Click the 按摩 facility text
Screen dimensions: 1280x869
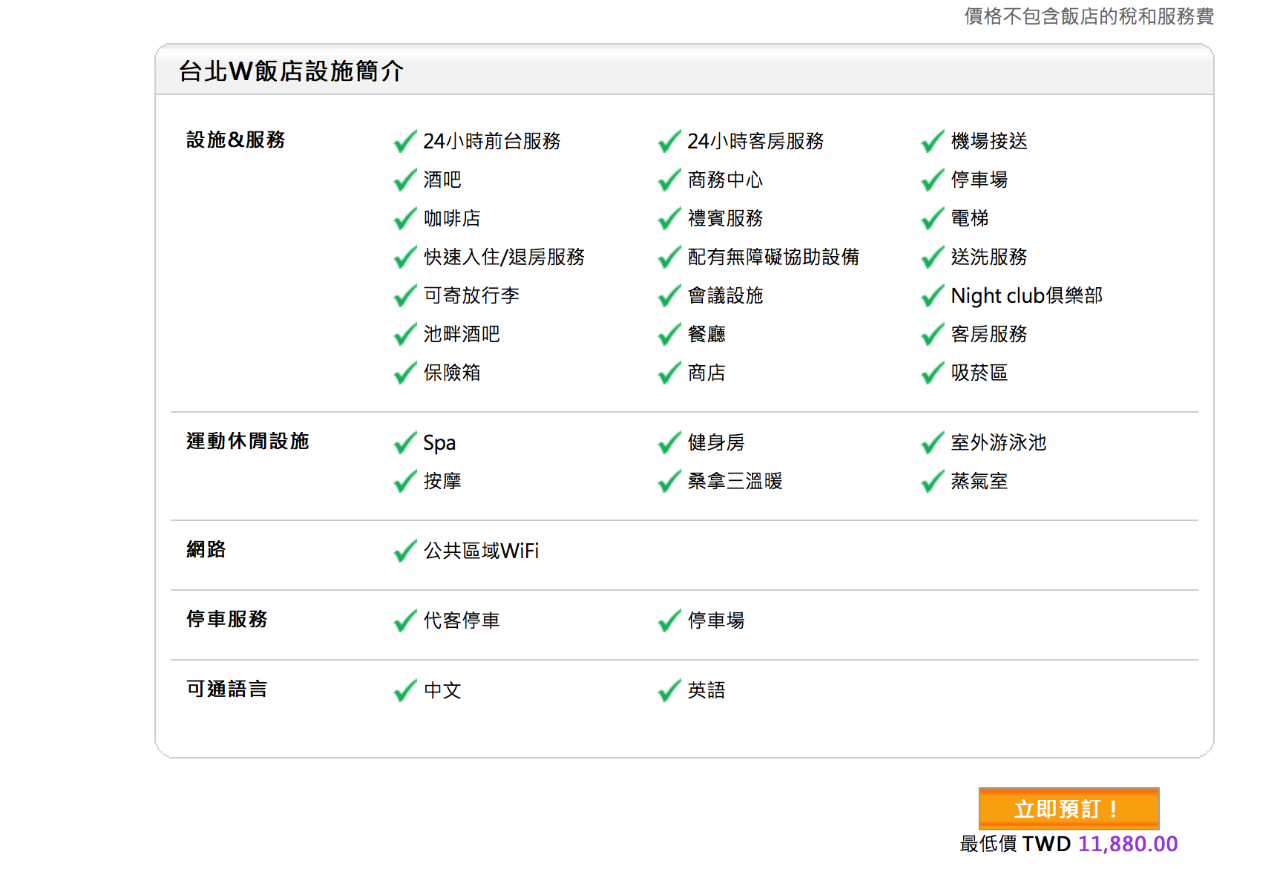(442, 481)
